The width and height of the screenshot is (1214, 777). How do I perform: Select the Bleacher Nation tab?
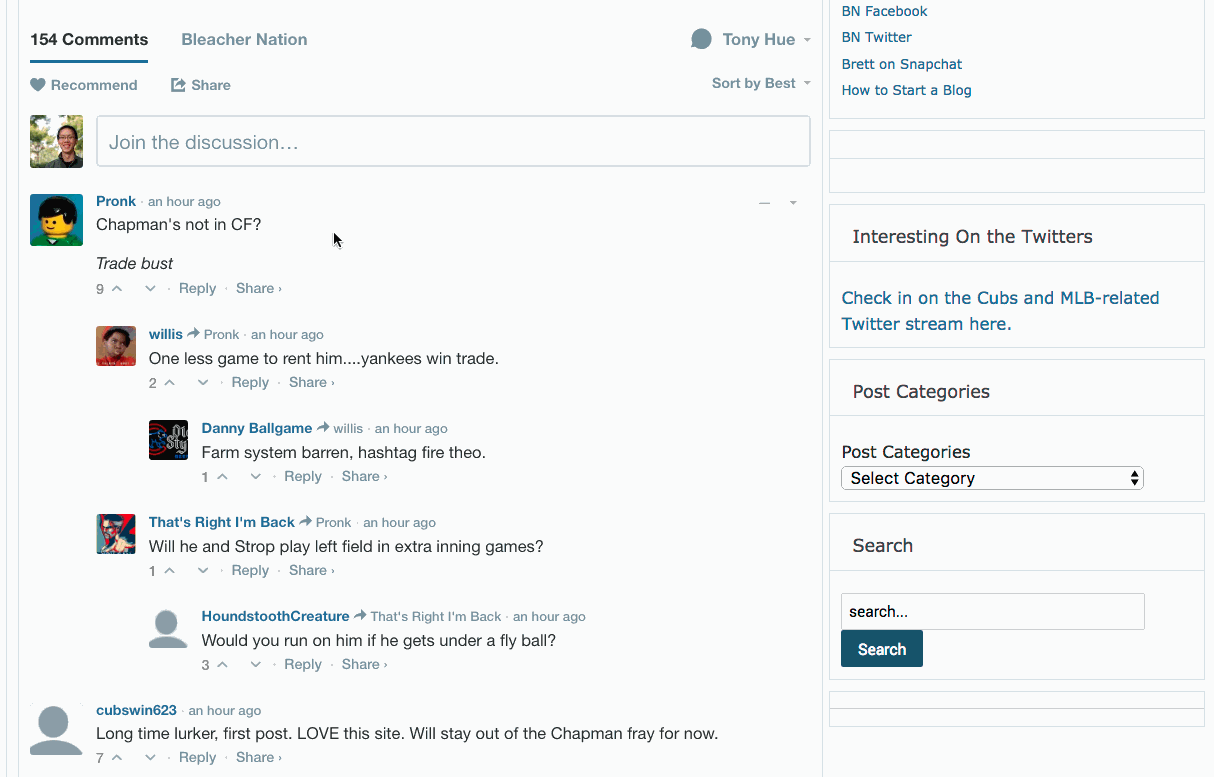click(244, 40)
